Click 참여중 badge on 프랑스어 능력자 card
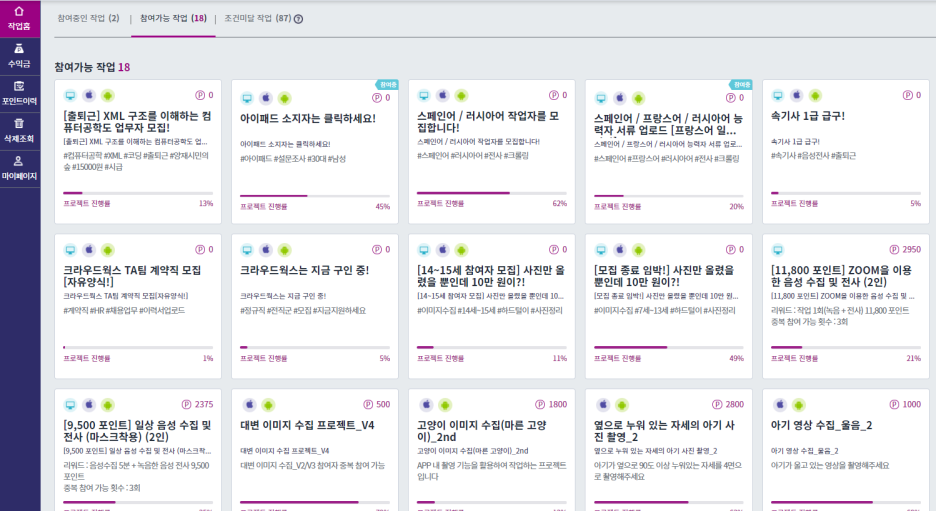This screenshot has width=936, height=511. pyautogui.click(x=742, y=85)
